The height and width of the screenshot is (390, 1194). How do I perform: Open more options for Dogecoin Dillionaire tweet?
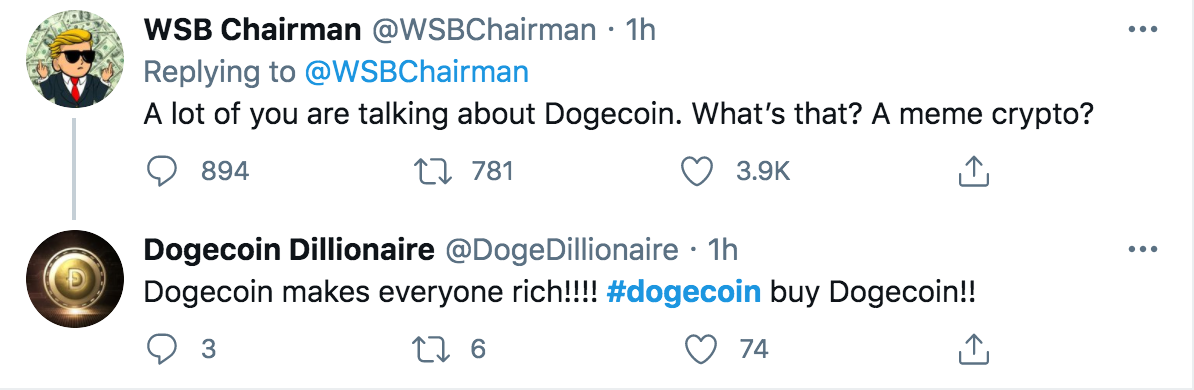tap(1142, 250)
